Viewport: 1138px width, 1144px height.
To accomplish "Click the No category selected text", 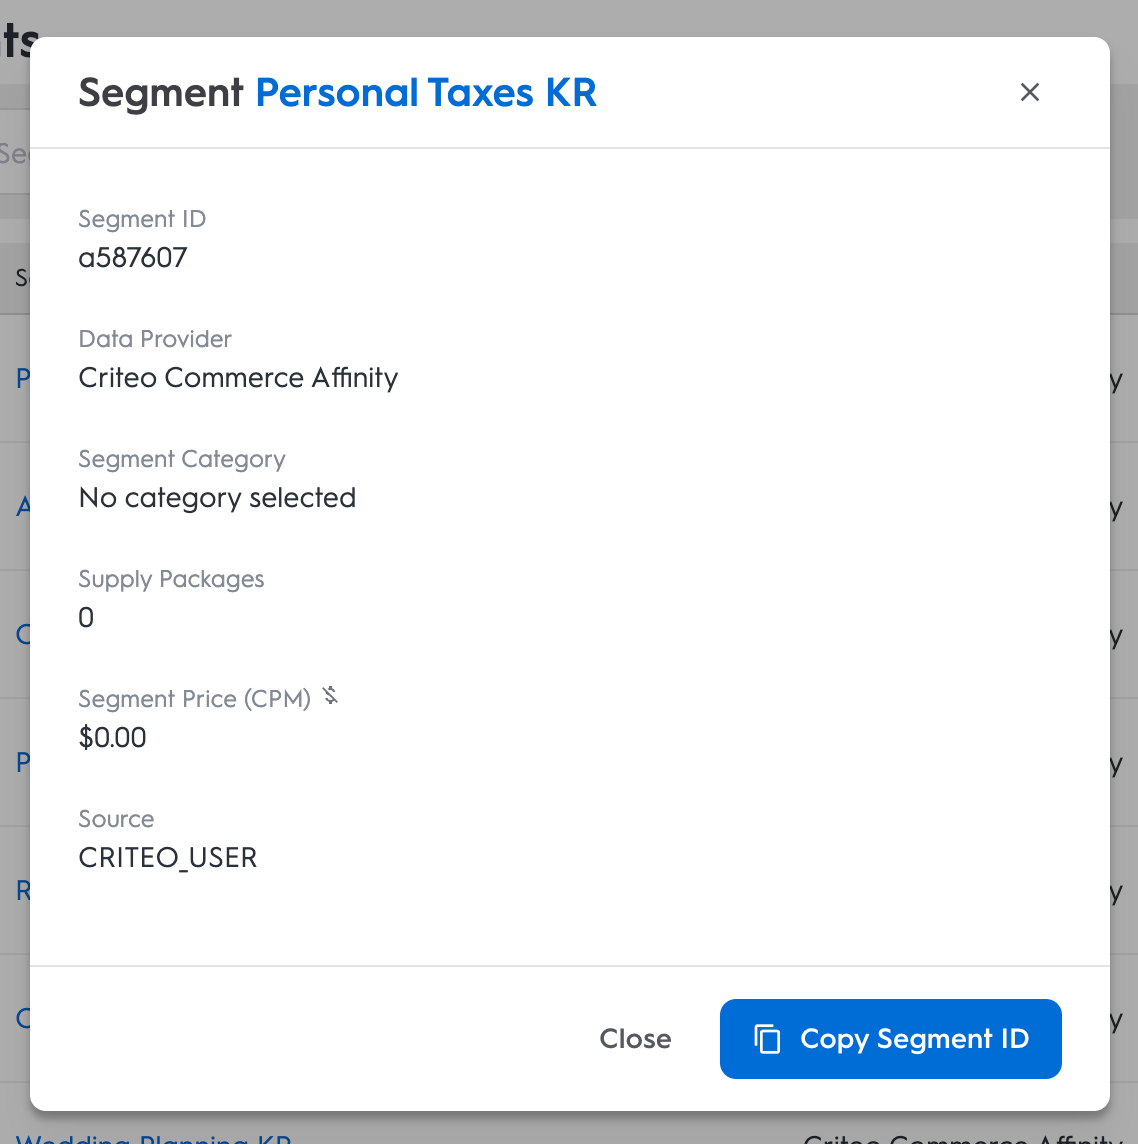I will [217, 498].
